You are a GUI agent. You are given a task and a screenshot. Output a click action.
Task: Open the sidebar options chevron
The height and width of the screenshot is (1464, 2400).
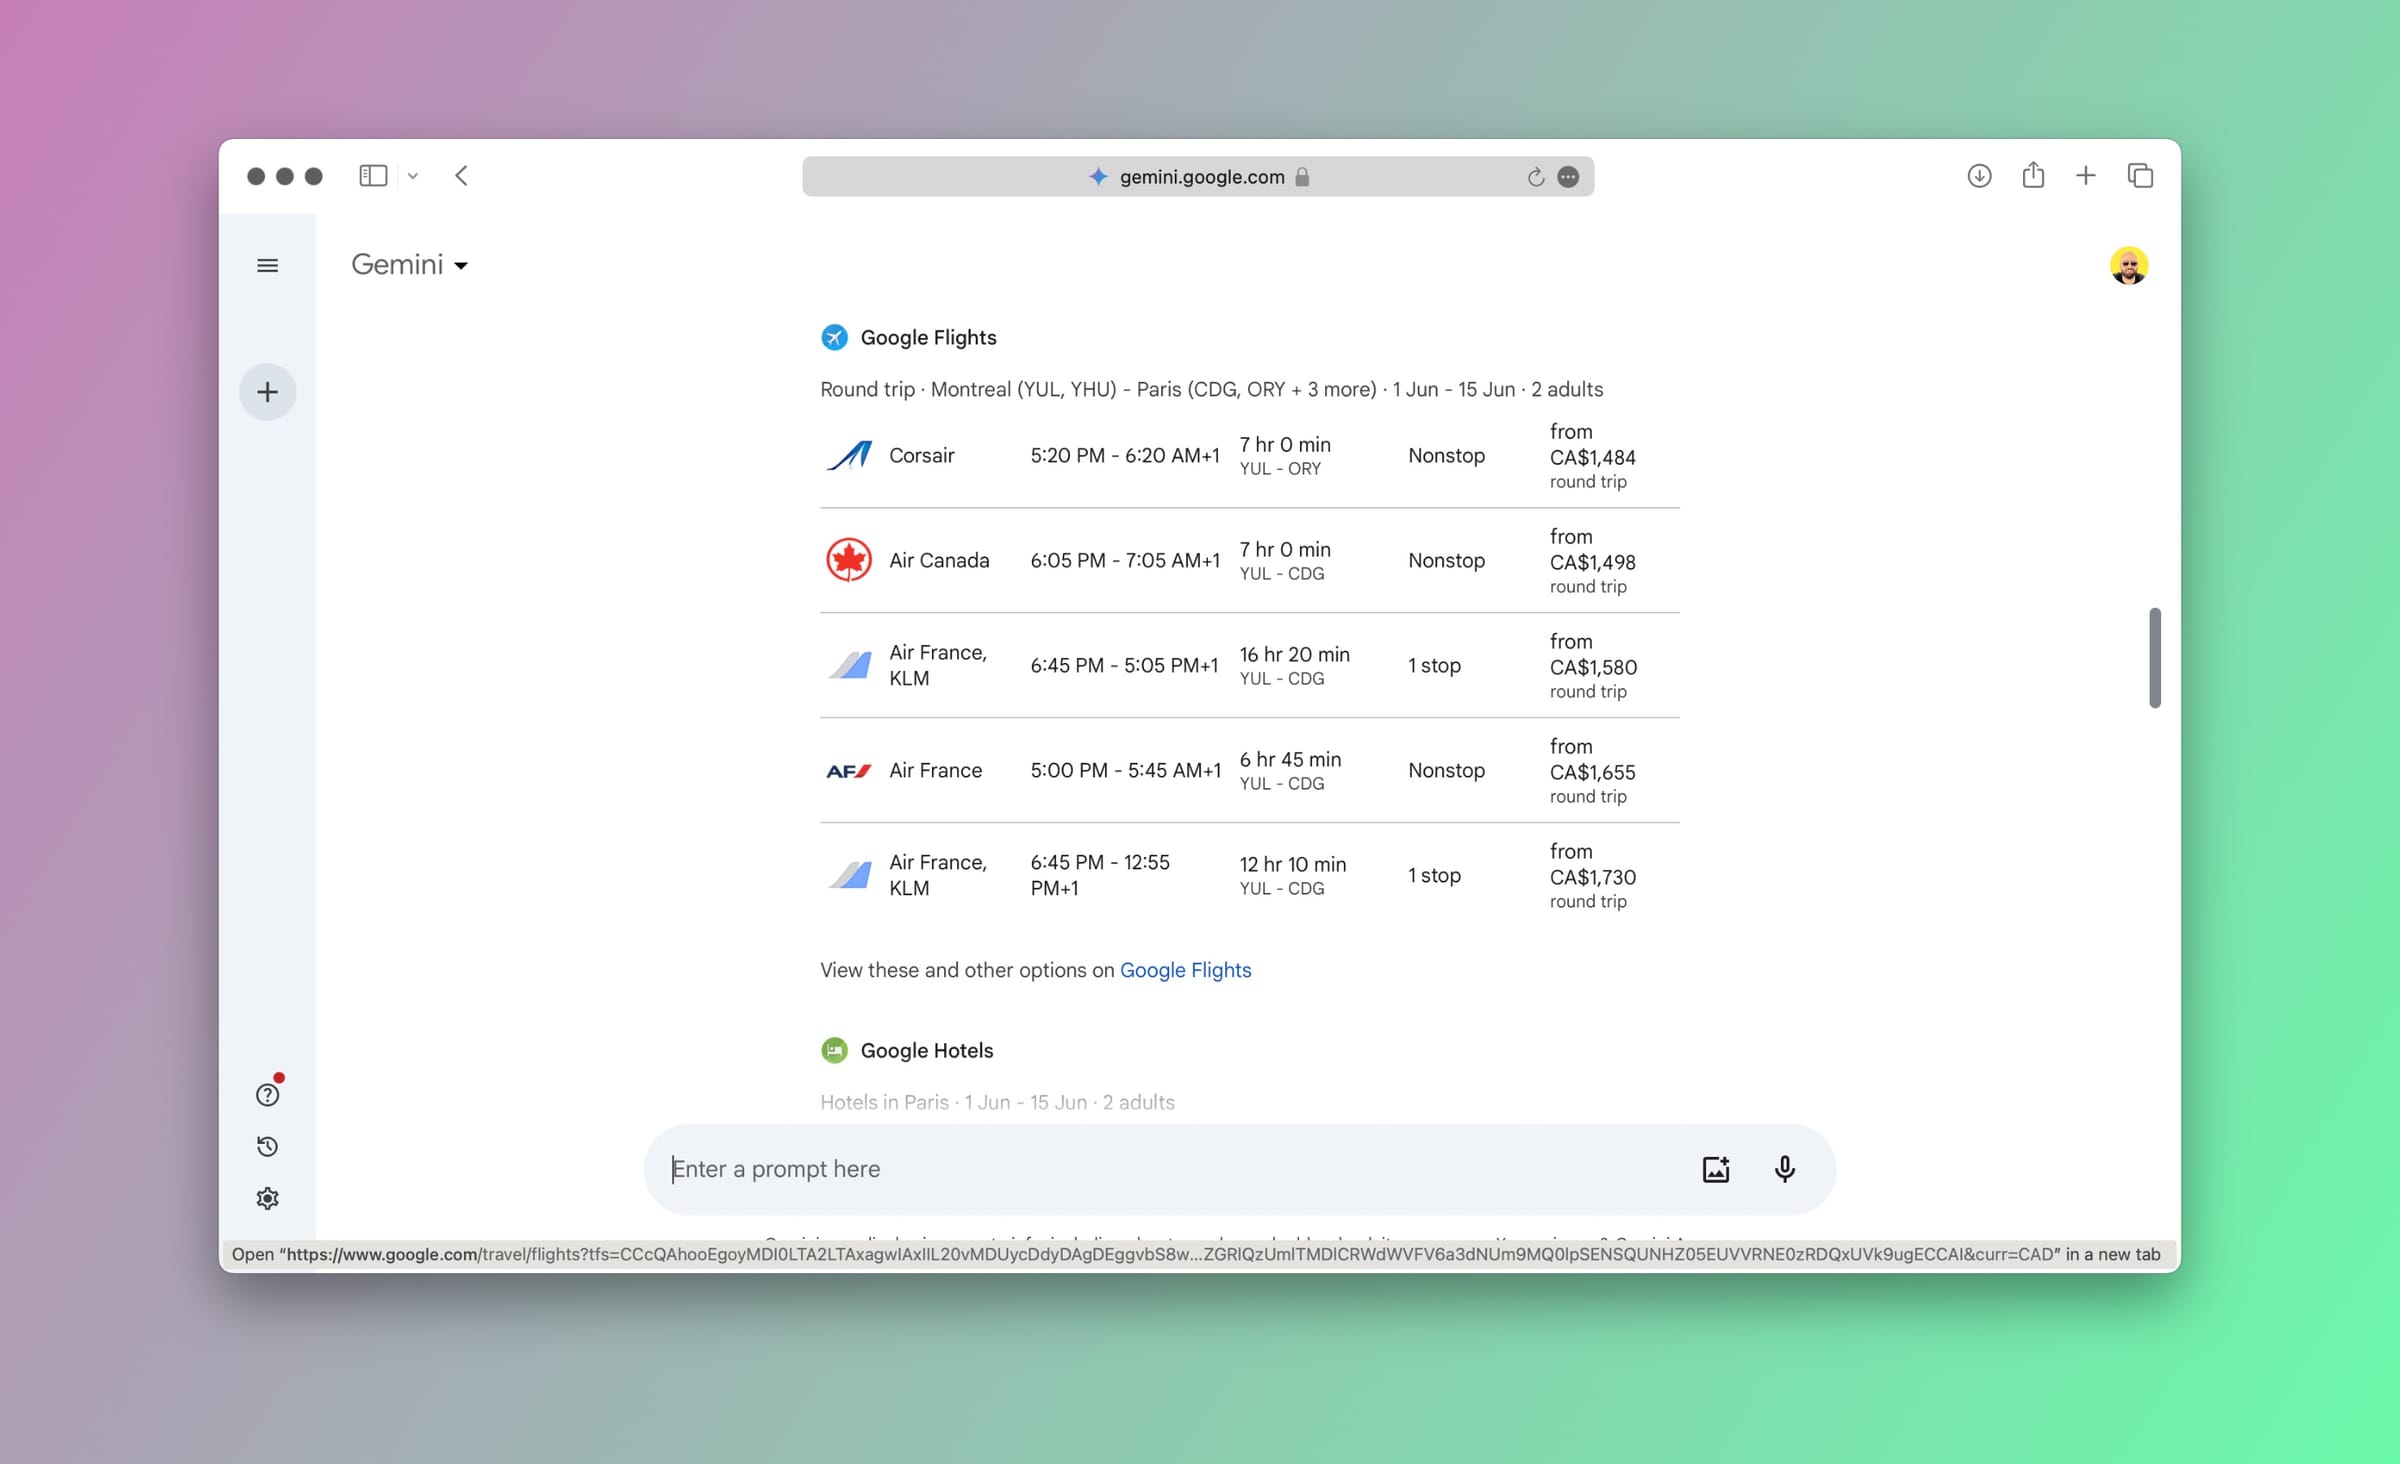click(x=412, y=175)
